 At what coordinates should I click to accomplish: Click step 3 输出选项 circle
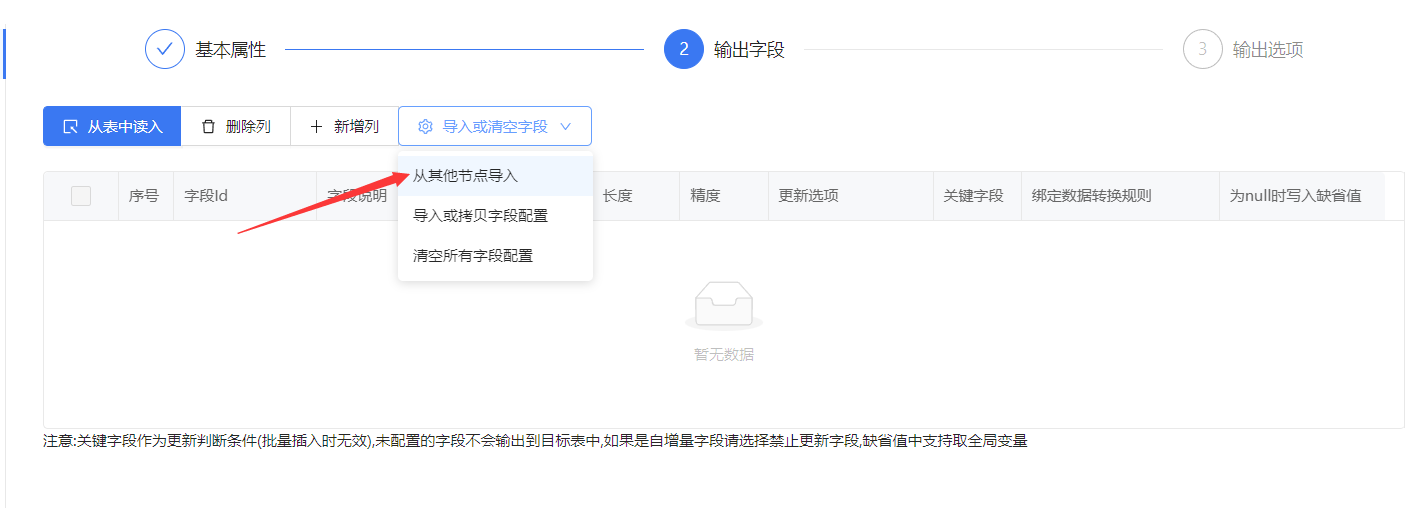pyautogui.click(x=1203, y=49)
